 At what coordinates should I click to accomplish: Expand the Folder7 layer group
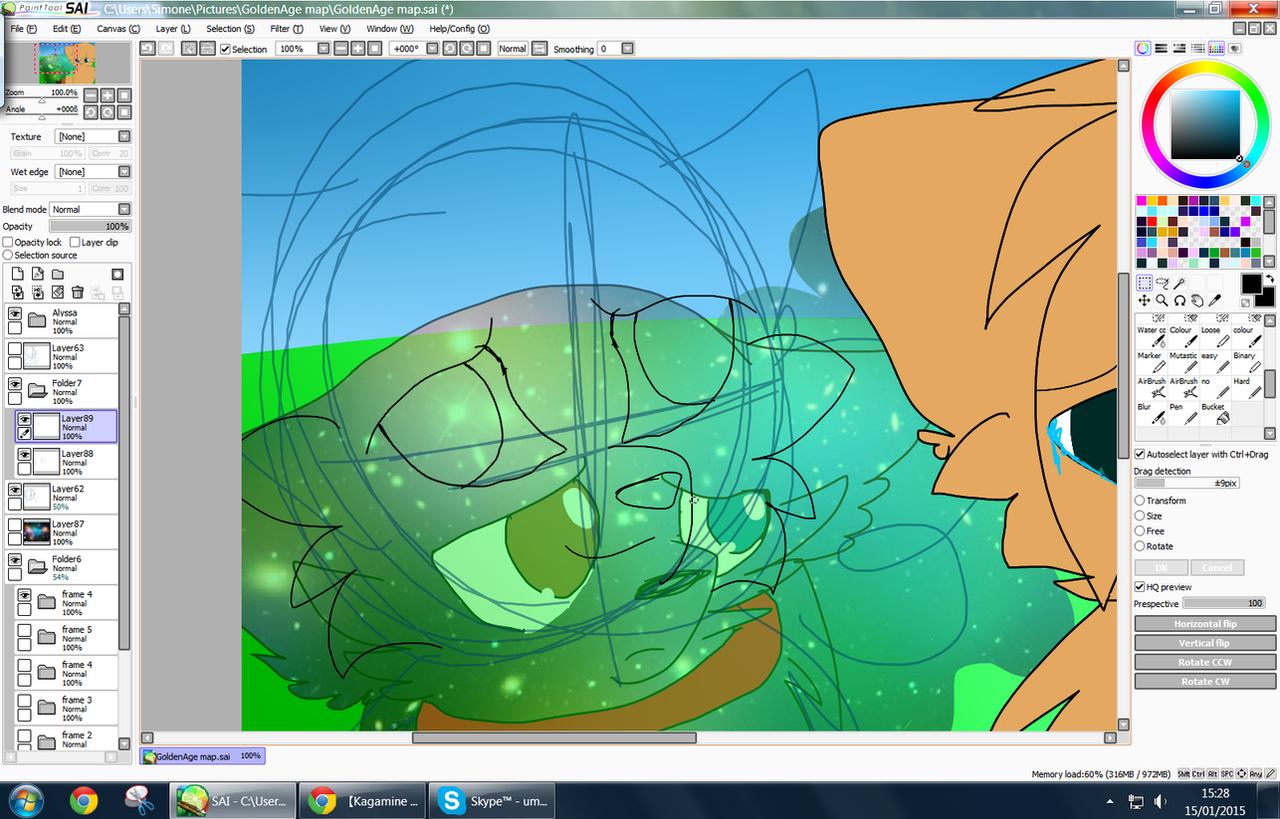38,390
